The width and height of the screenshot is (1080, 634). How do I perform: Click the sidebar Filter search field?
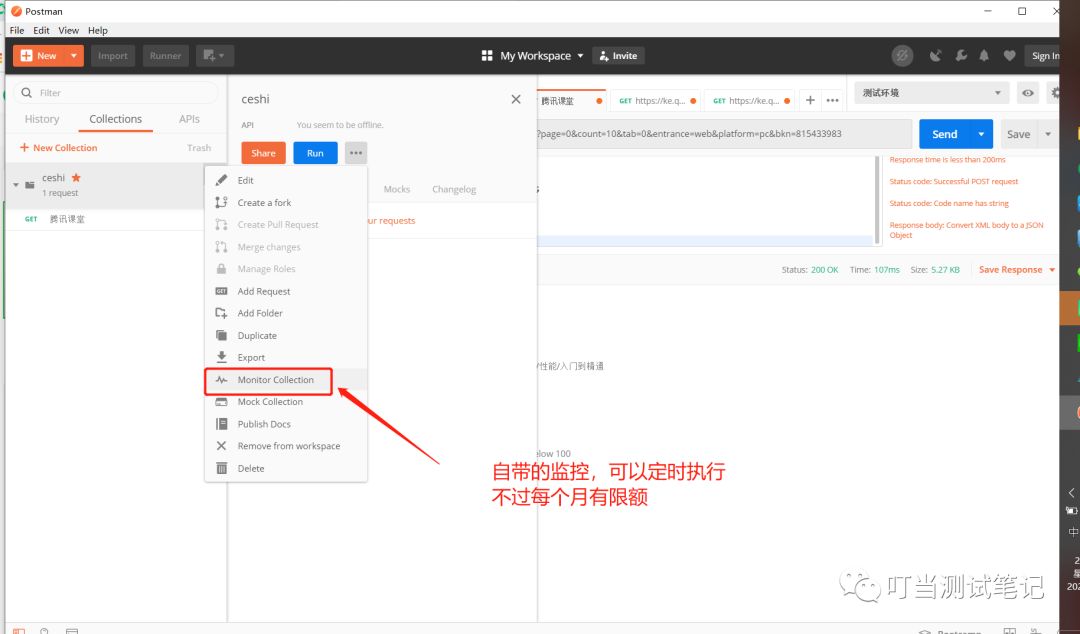click(116, 92)
